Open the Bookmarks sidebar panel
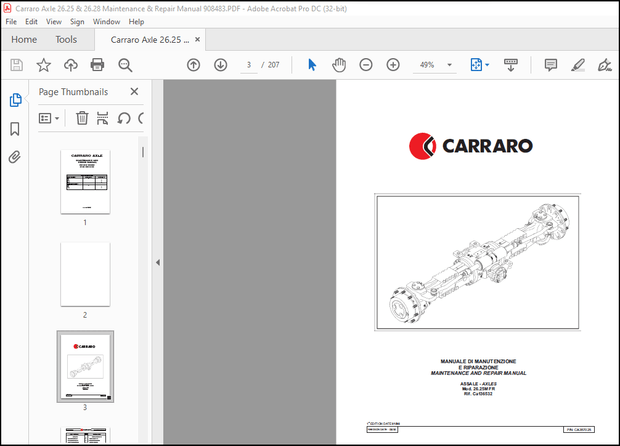This screenshot has width=620, height=446. (x=15, y=129)
